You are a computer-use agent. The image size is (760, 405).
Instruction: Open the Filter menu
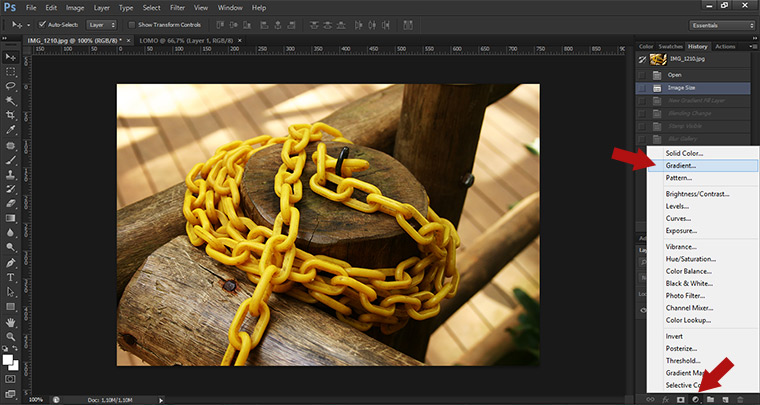[176, 7]
